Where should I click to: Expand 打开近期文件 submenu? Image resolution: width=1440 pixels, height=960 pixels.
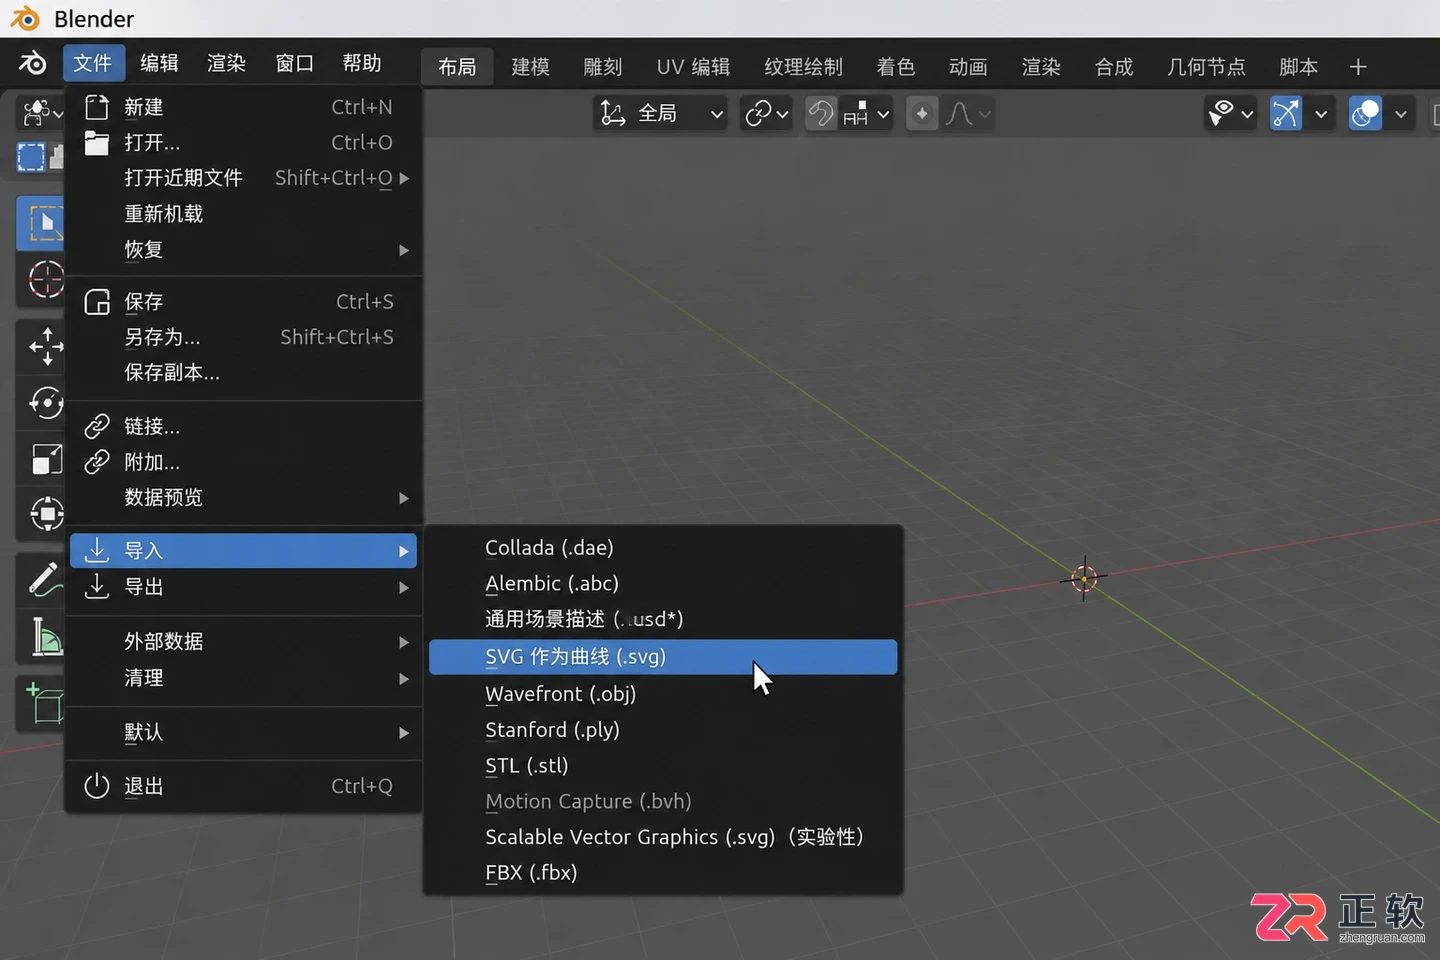click(x=243, y=178)
